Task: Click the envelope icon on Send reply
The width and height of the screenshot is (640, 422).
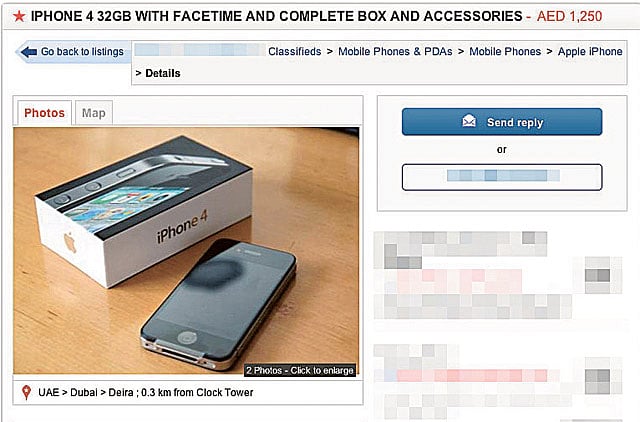Action: pos(469,121)
